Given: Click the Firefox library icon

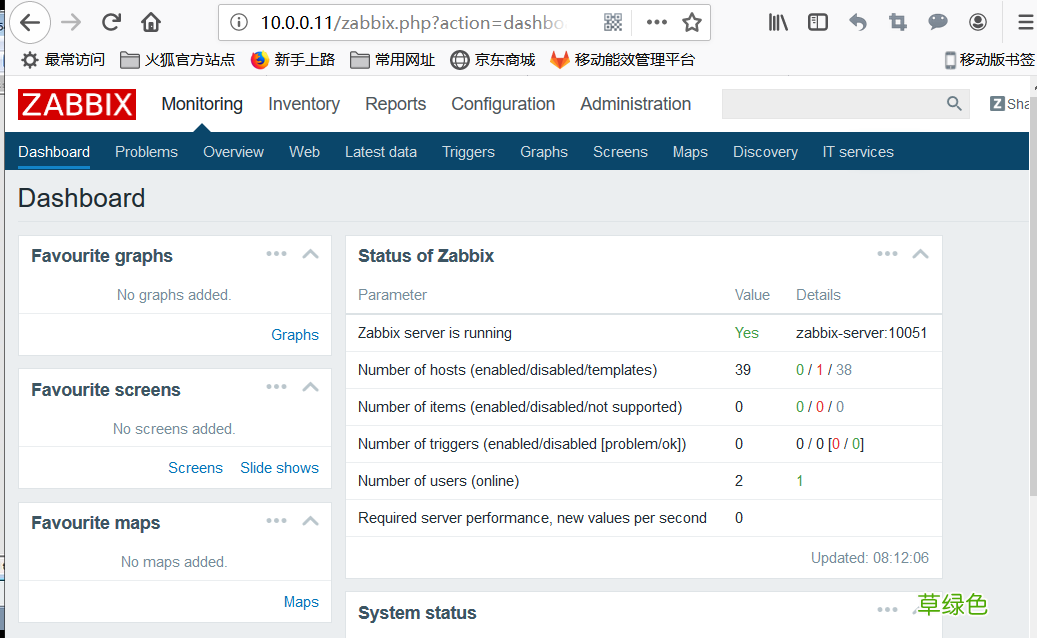Looking at the screenshot, I should (778, 21).
